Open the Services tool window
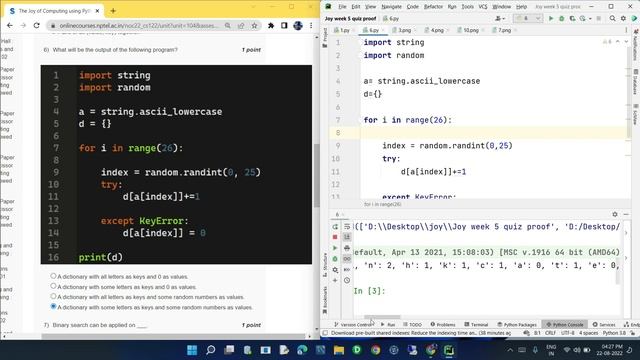Screen dimensions: 640x360 tap(604, 324)
